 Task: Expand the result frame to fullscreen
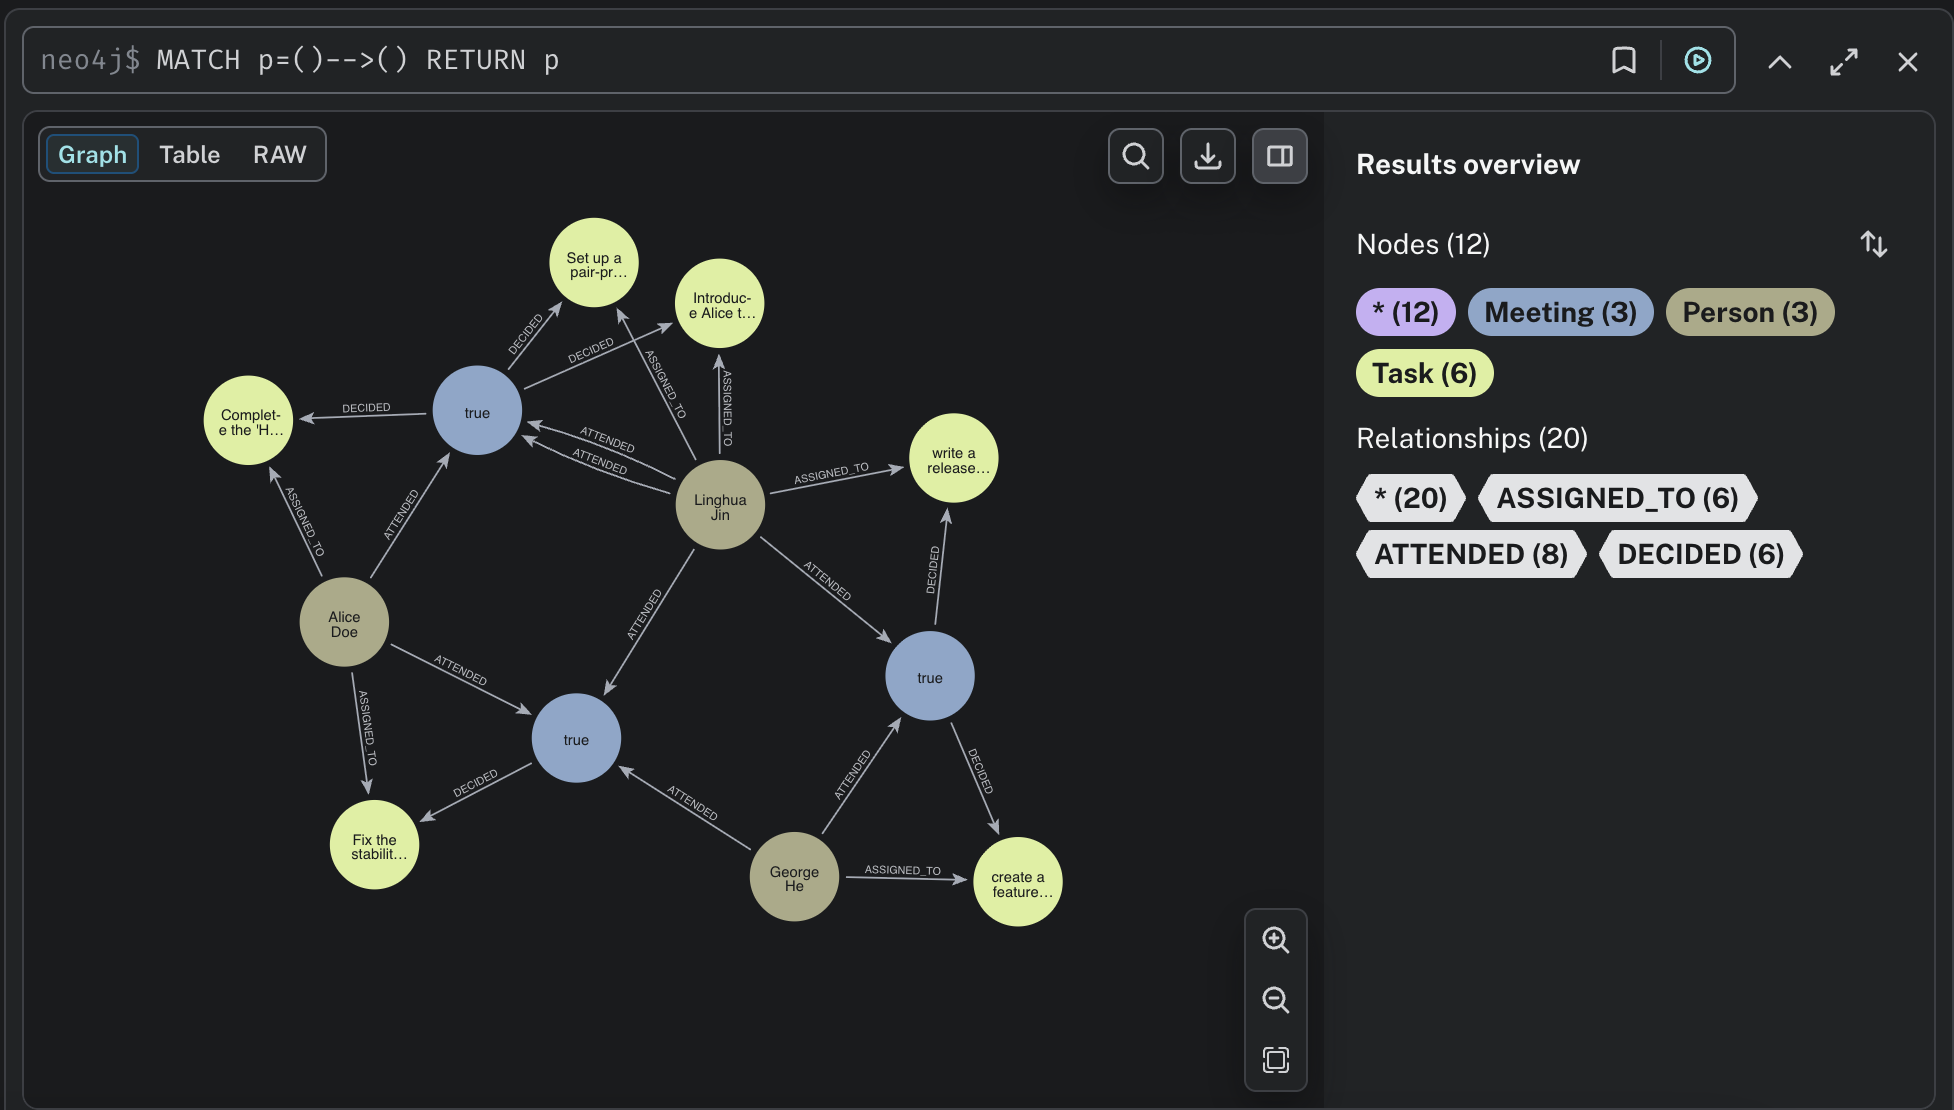coord(1844,60)
